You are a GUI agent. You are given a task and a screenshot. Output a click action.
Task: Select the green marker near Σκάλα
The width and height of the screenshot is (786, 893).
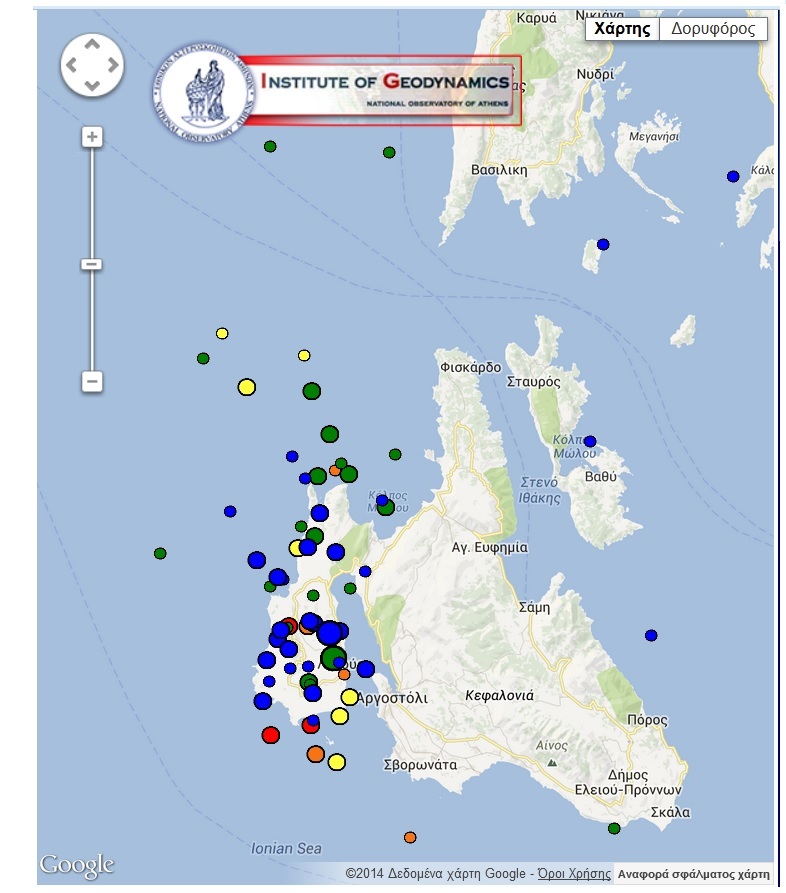(x=614, y=828)
